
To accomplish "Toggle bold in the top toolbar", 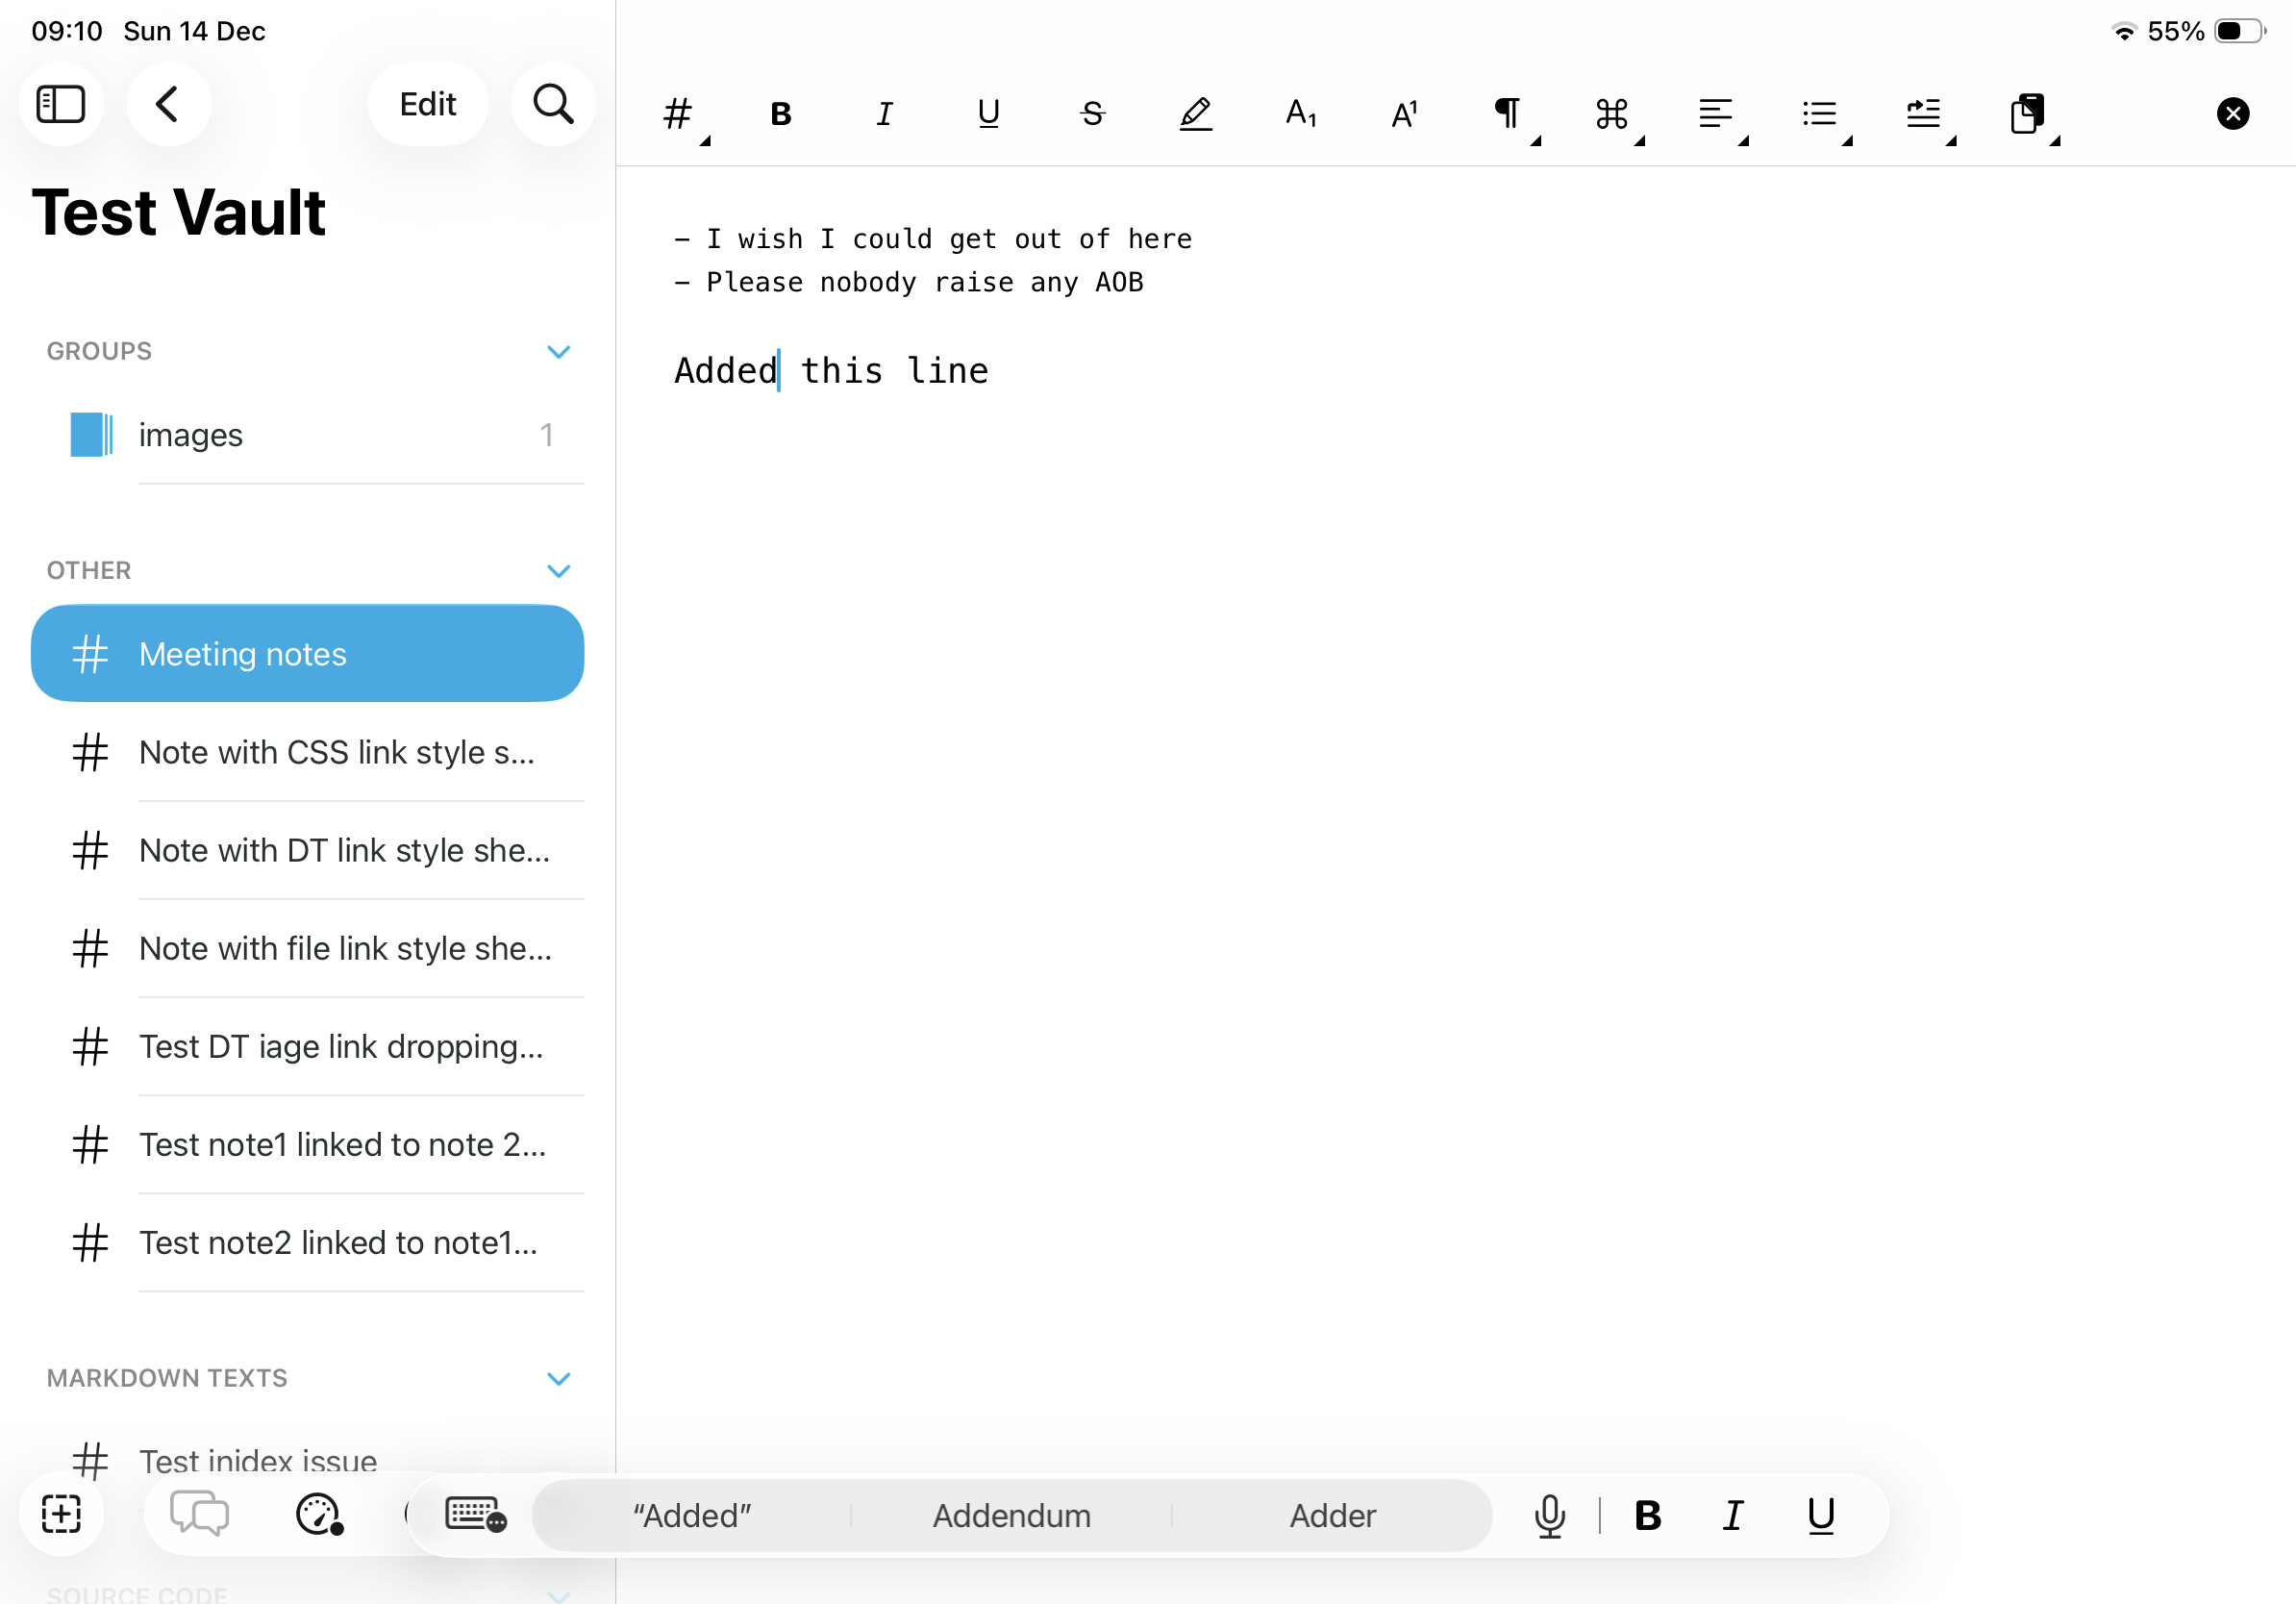I will pos(781,113).
